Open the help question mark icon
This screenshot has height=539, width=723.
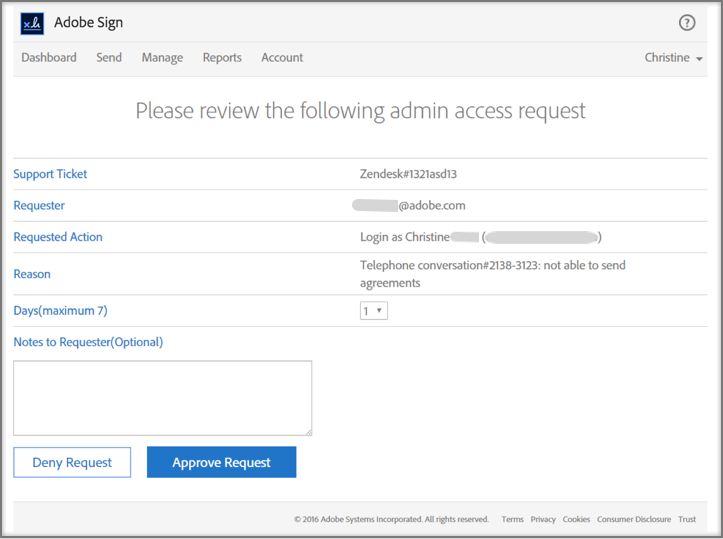[x=687, y=23]
